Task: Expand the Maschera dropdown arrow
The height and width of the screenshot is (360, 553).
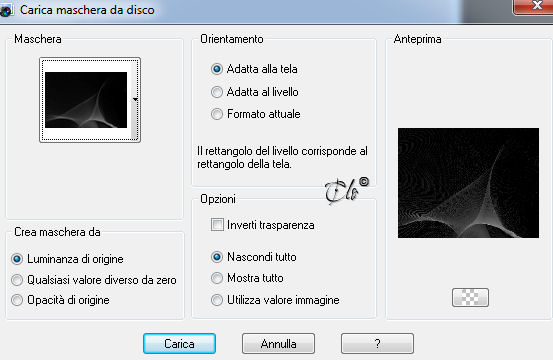Action: [135, 100]
